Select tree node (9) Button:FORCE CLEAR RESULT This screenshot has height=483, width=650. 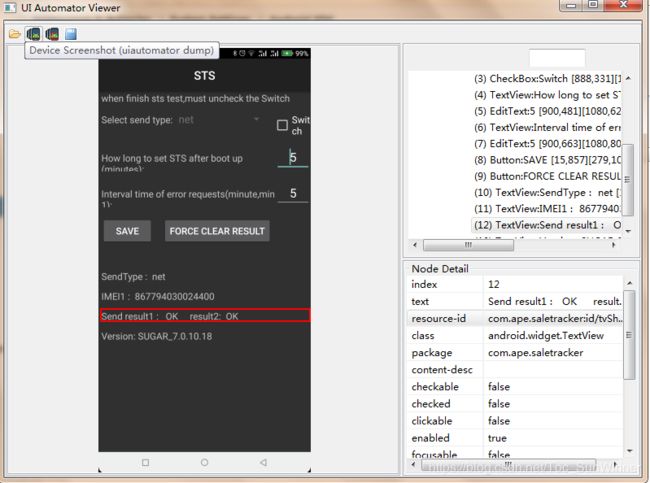coord(547,176)
